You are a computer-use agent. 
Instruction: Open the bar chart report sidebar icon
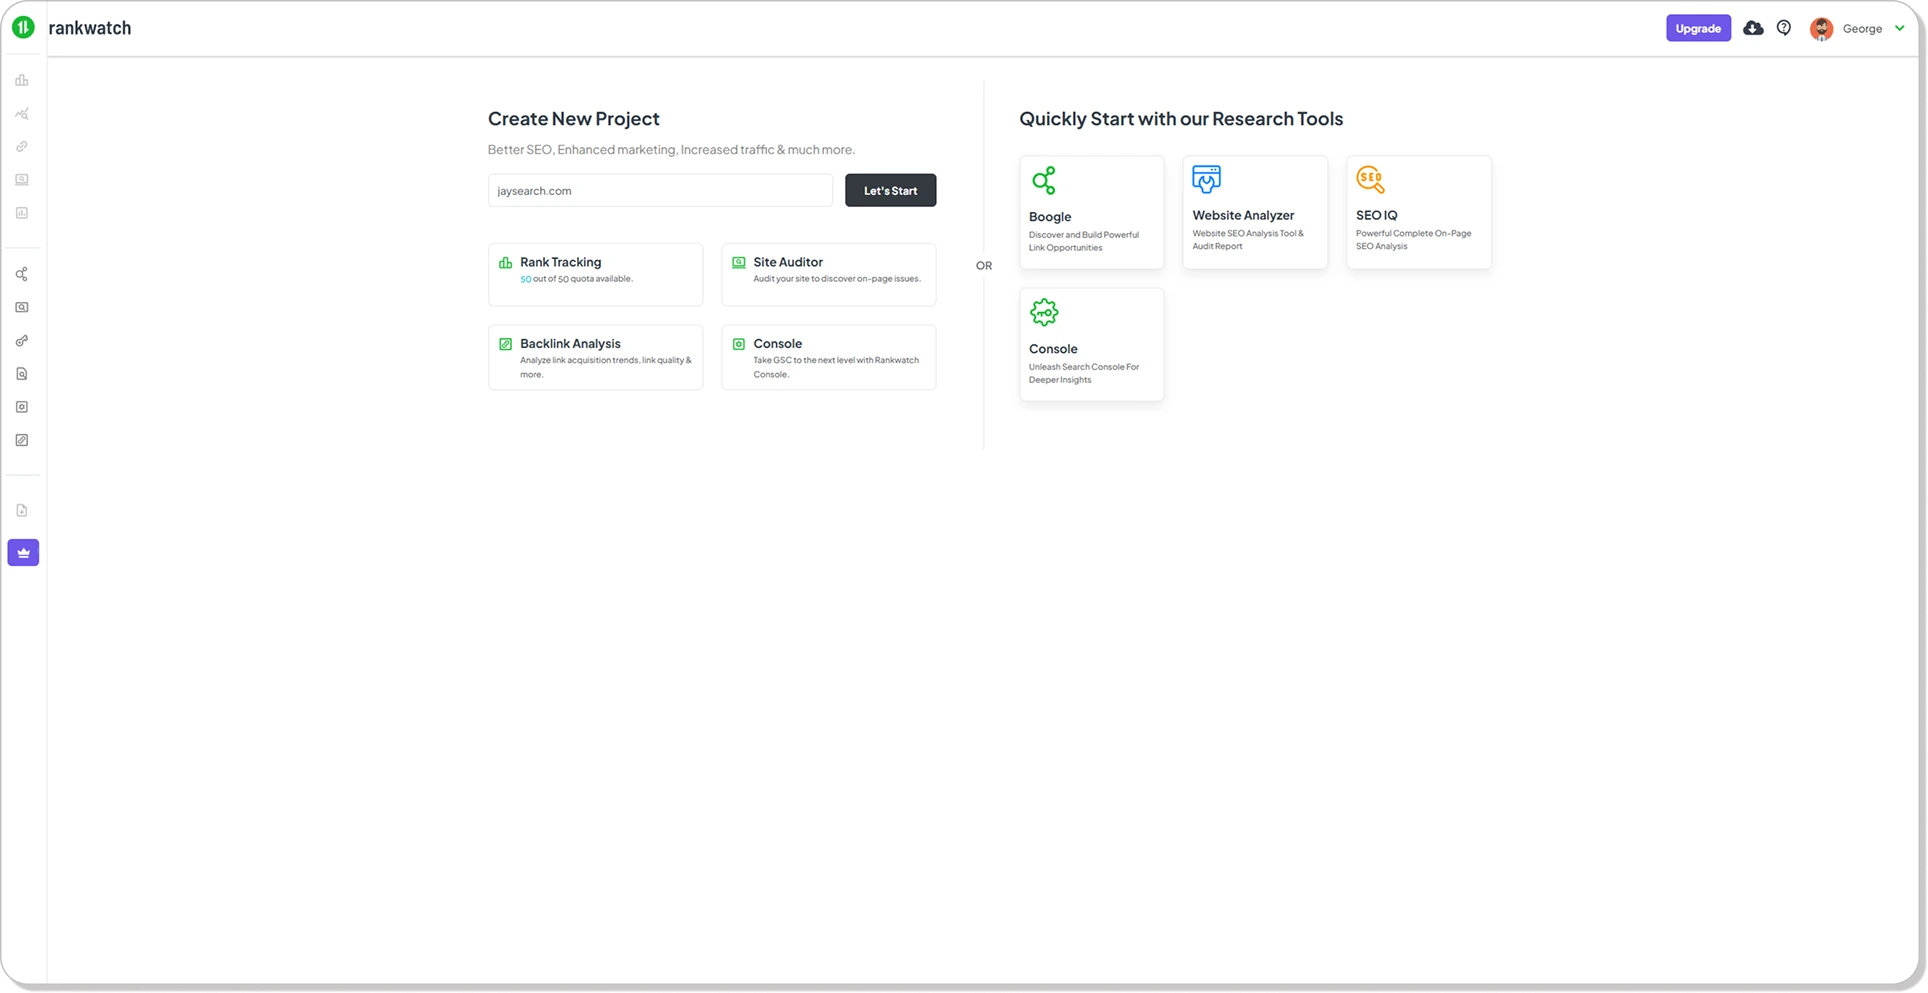pyautogui.click(x=22, y=213)
